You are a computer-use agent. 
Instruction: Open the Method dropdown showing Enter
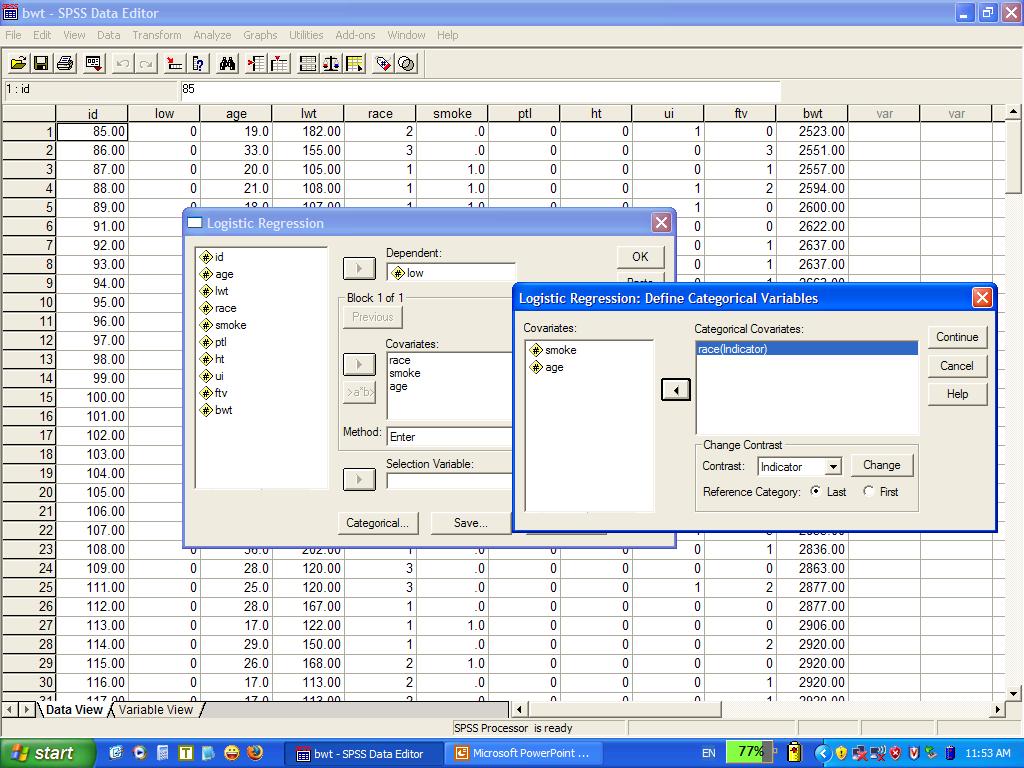449,436
